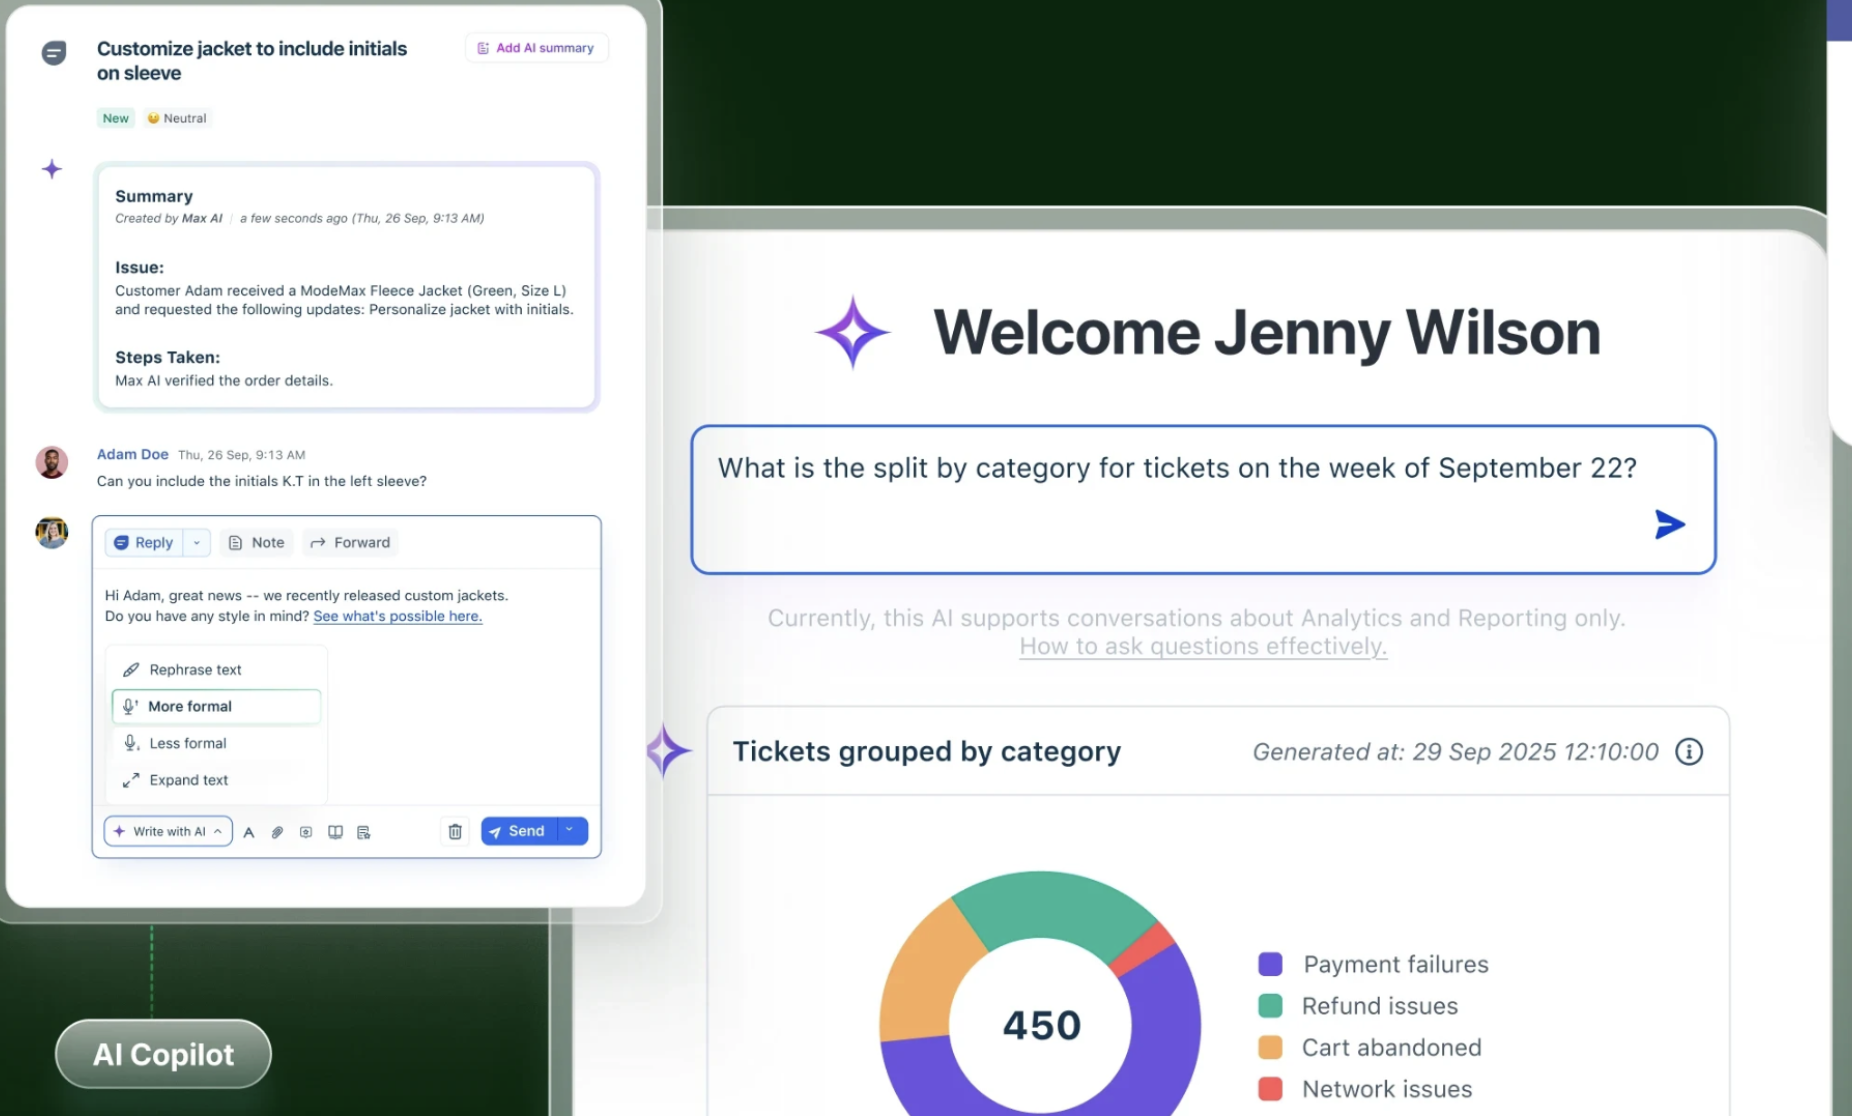Image resolution: width=1852 pixels, height=1116 pixels.
Task: Click the 'Generated at: 29 Sep 2025 12:10:00' text
Action: point(1455,752)
